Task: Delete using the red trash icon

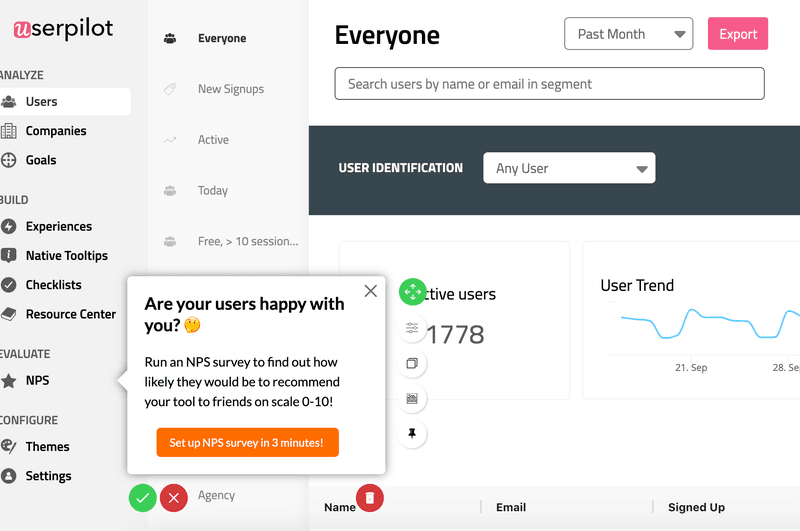Action: pos(370,498)
